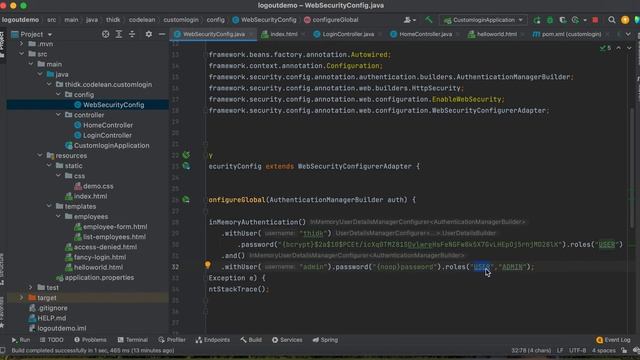Click Spring bean gutter icon at line 22
This screenshot has width=640, height=360.
click(x=186, y=155)
